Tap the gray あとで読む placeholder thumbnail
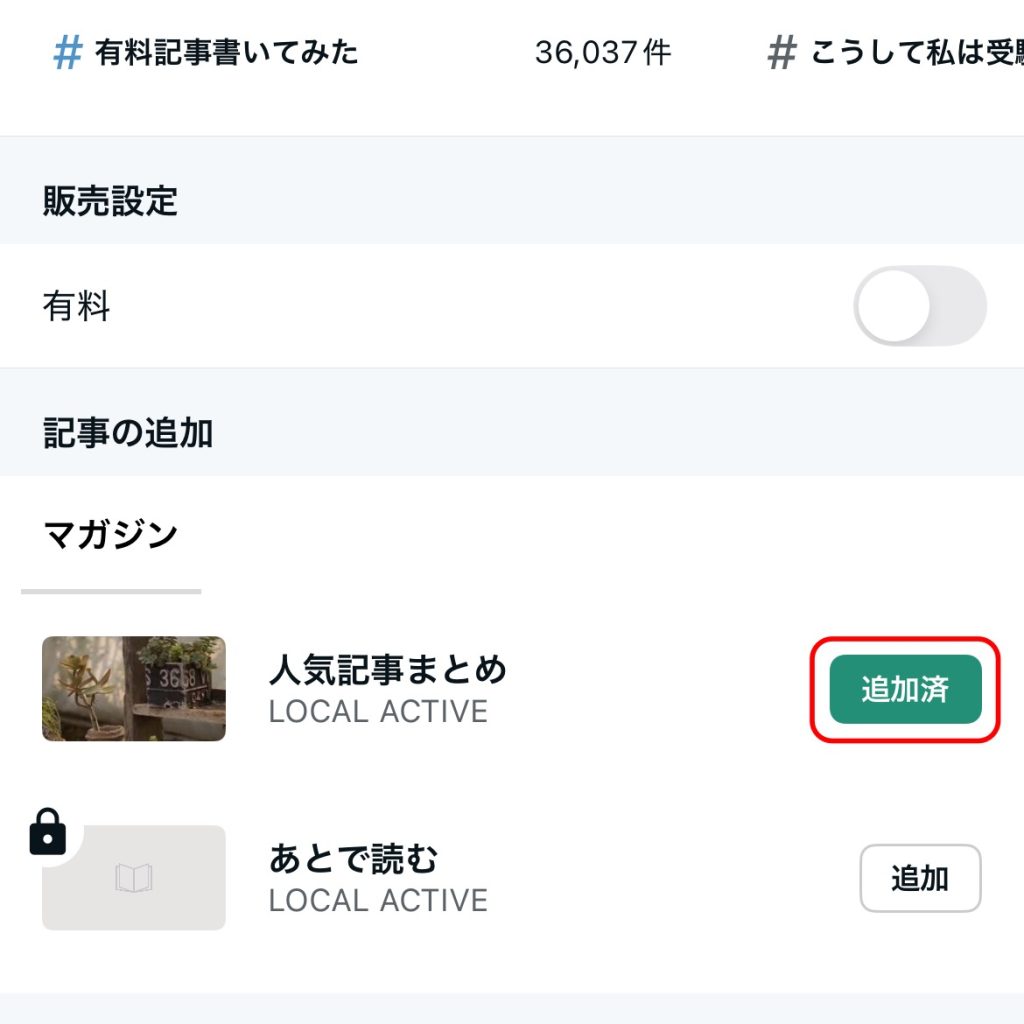Image resolution: width=1024 pixels, height=1024 pixels. coord(134,878)
